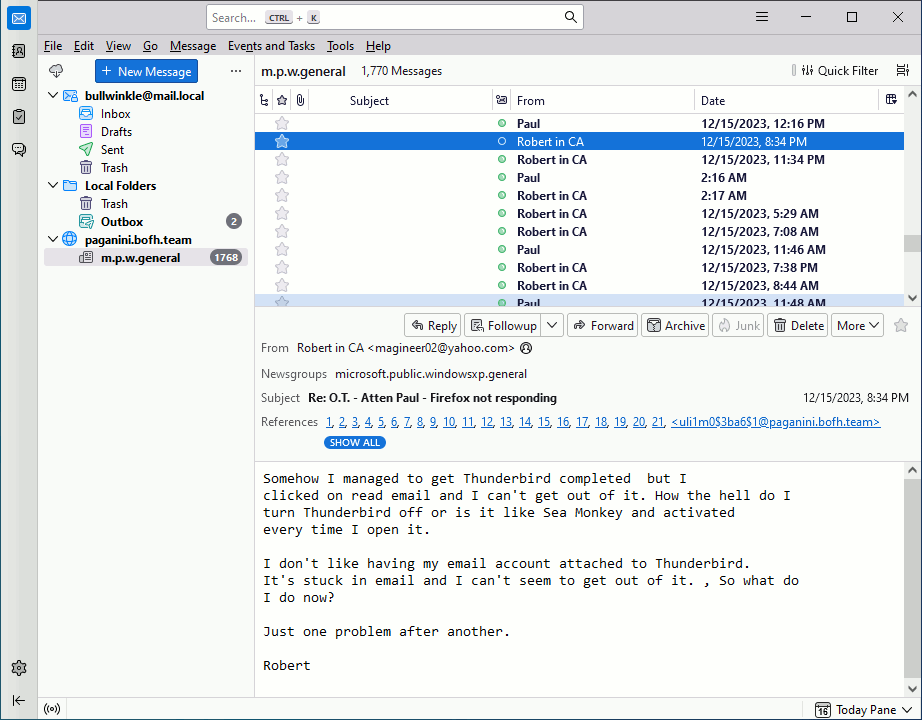Open the Sent folder
The width and height of the screenshot is (922, 720).
146,150
